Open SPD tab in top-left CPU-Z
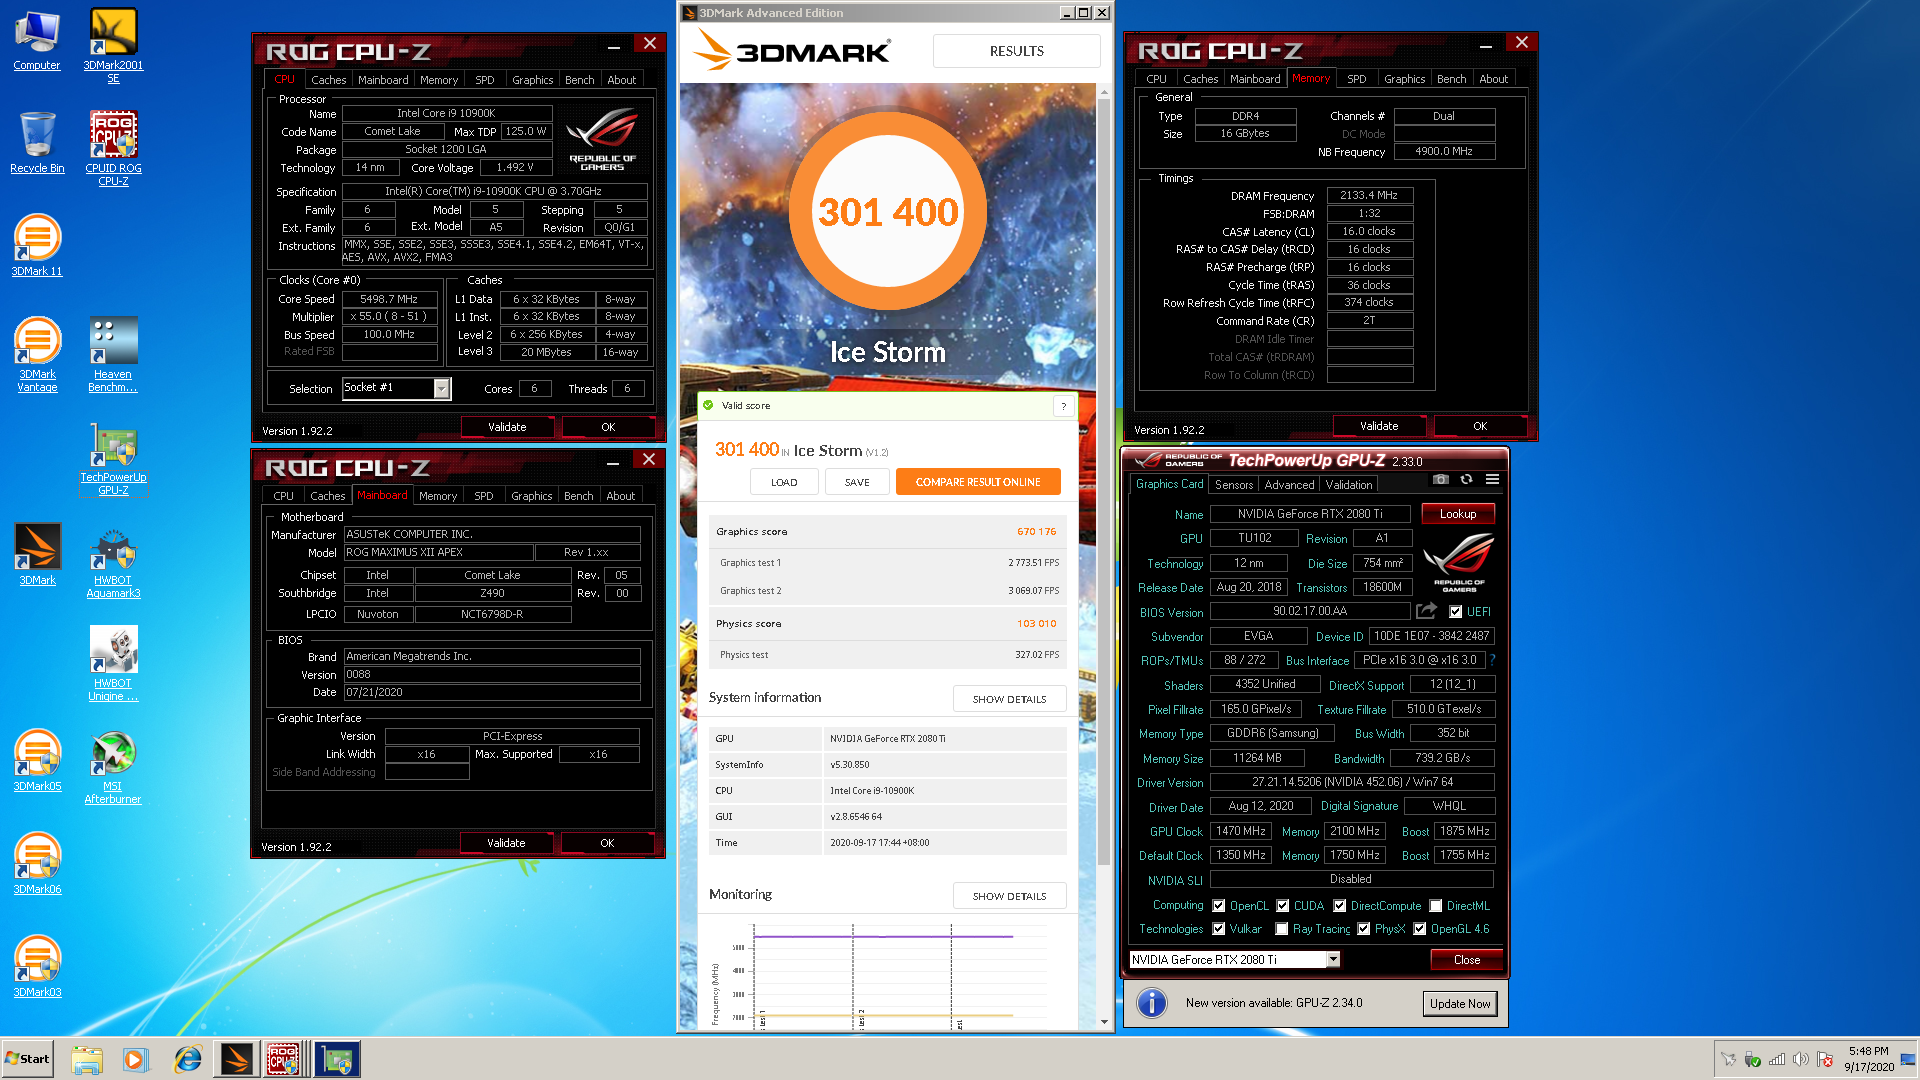Screen dimensions: 1920x1080 tap(485, 80)
